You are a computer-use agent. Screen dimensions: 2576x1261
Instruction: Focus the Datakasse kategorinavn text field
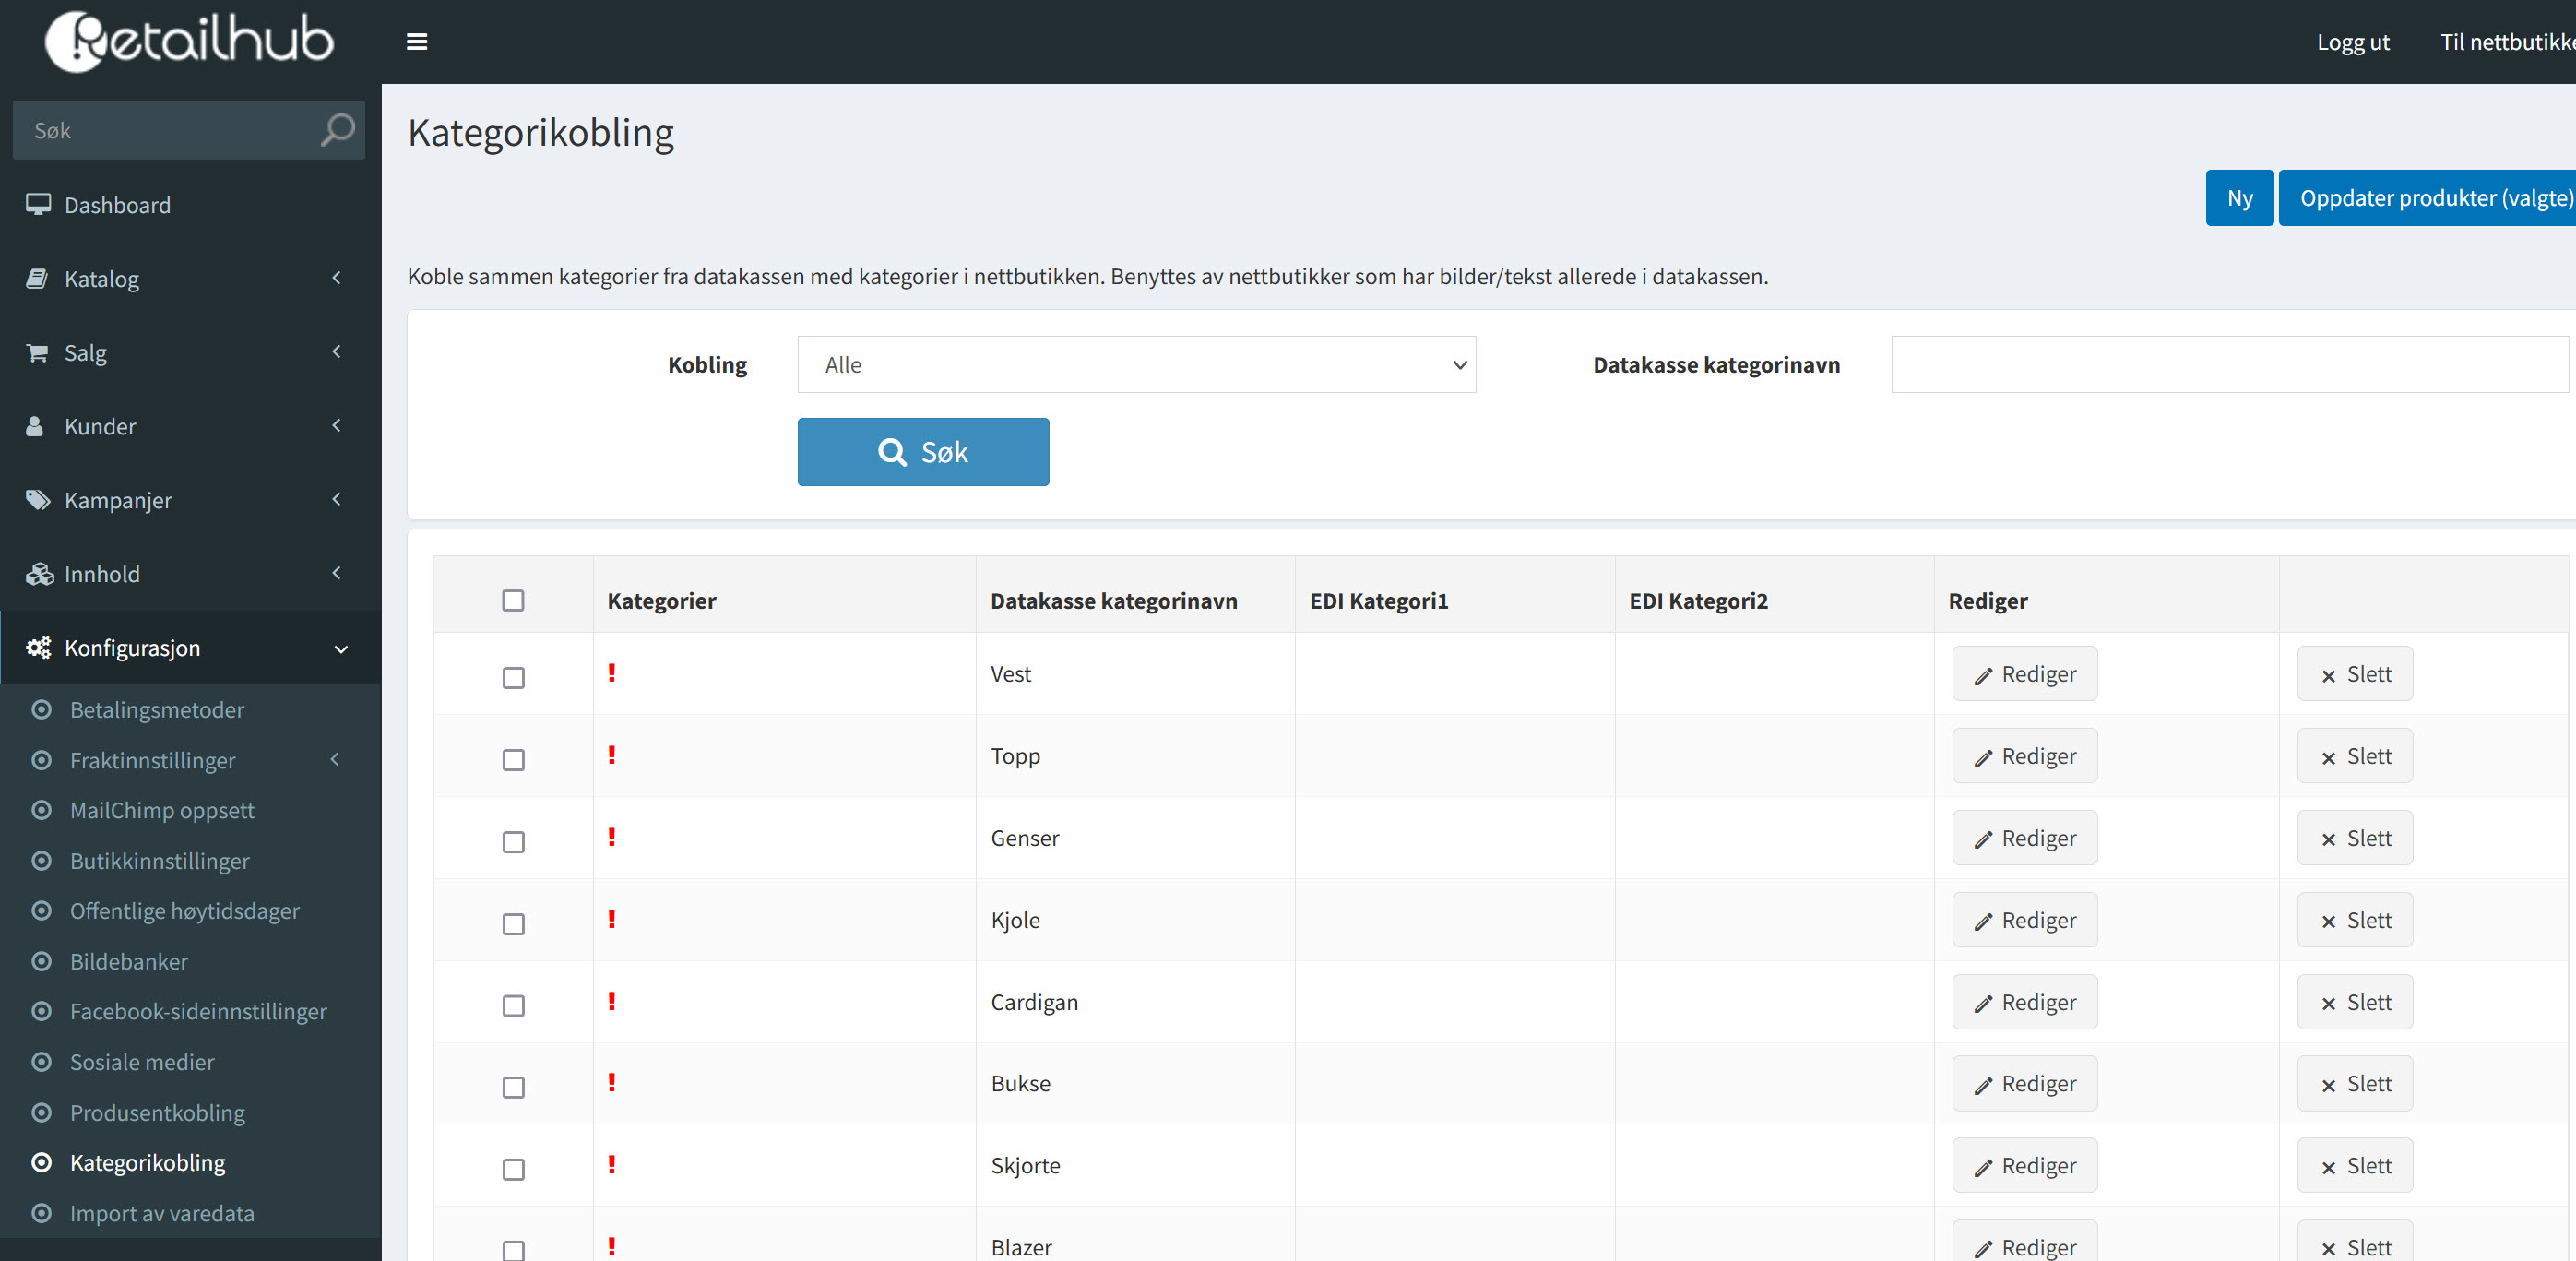tap(2228, 365)
